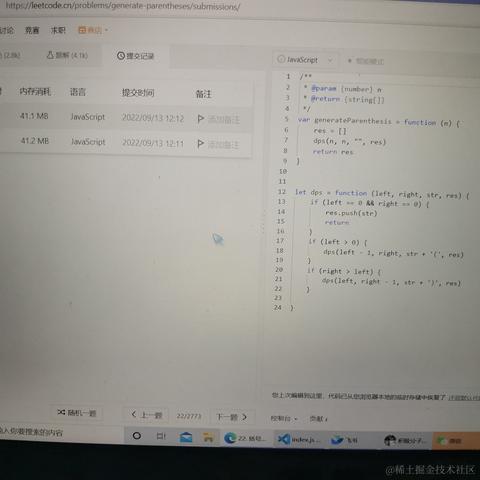
Task: Switch to the 提交记录 tab
Action: 135,56
